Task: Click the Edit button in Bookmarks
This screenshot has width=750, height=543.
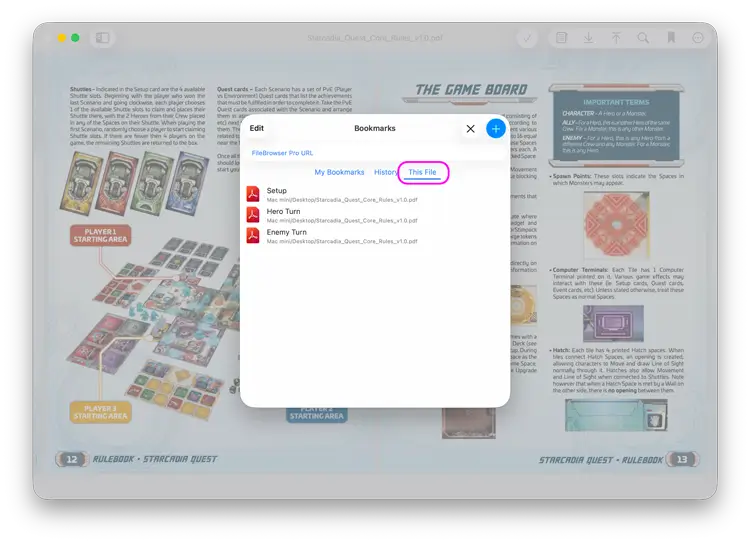Action: [257, 129]
